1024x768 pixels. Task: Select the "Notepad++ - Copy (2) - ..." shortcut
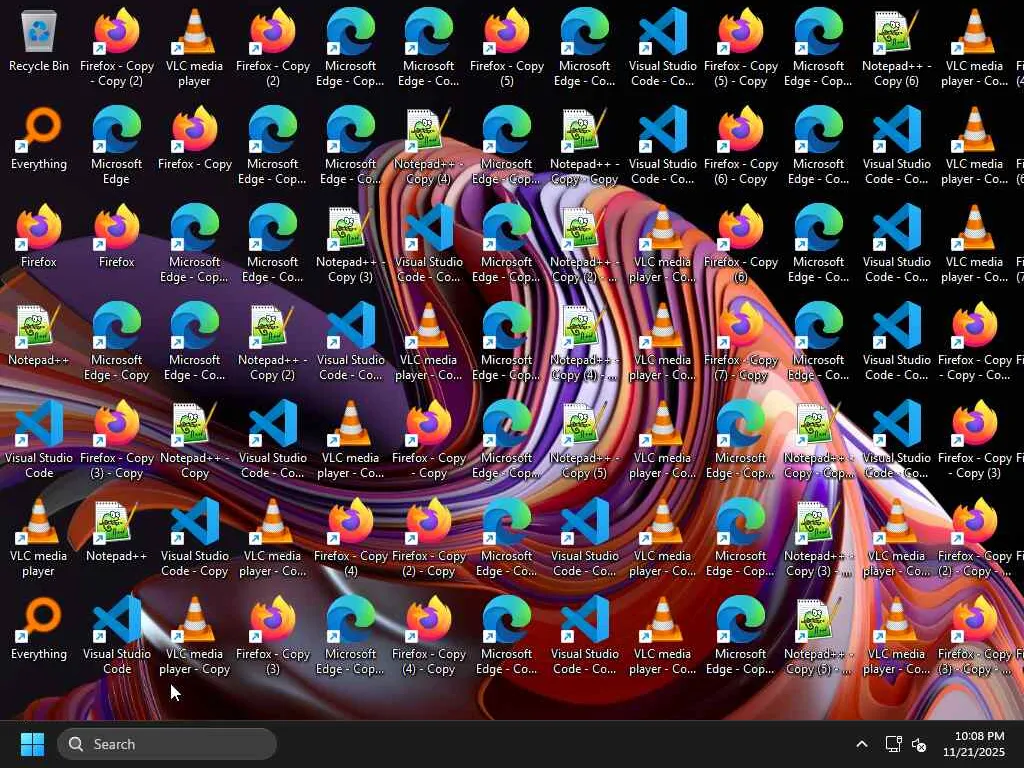click(x=584, y=244)
